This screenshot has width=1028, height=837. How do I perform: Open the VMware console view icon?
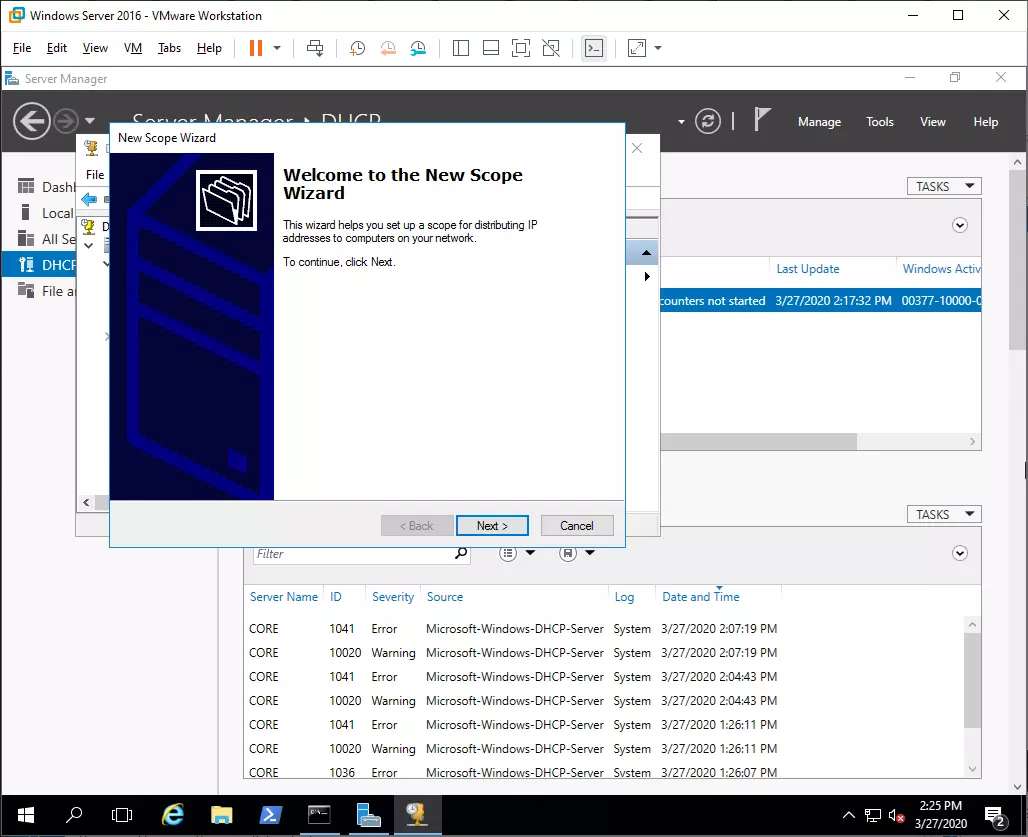594,48
